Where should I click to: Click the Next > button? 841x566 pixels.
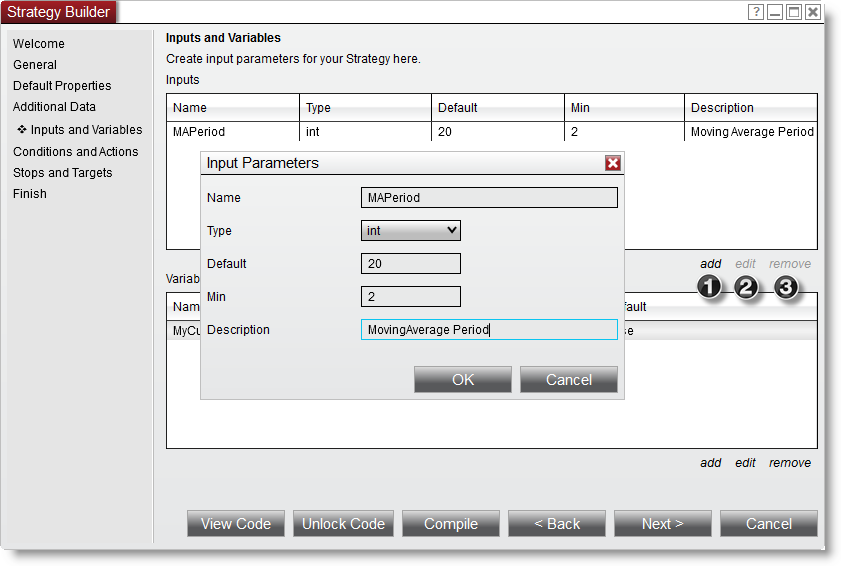coord(662,524)
